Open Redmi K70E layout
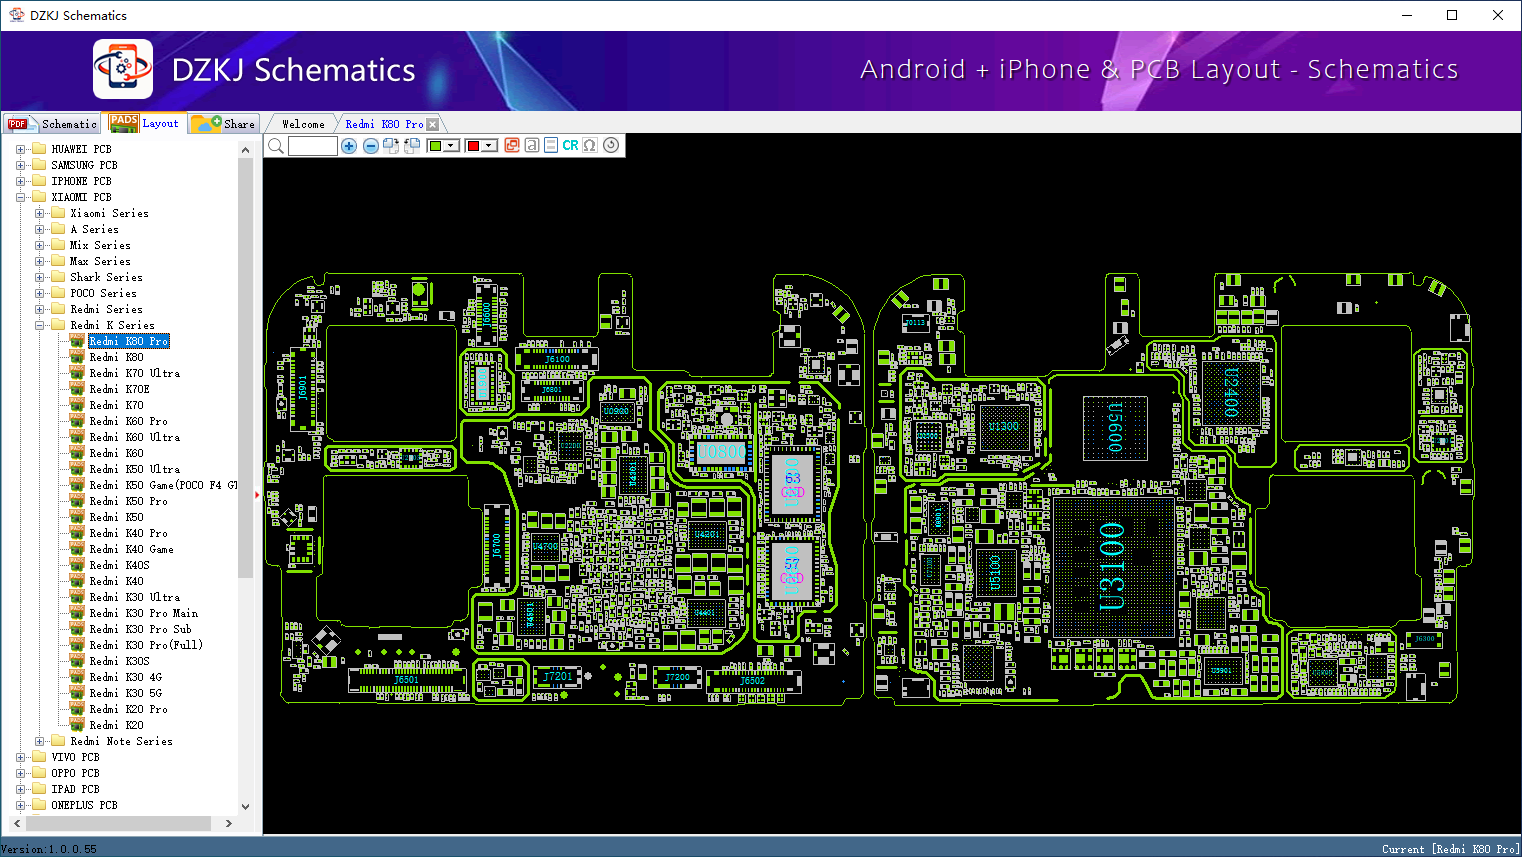Image resolution: width=1522 pixels, height=857 pixels. click(119, 389)
